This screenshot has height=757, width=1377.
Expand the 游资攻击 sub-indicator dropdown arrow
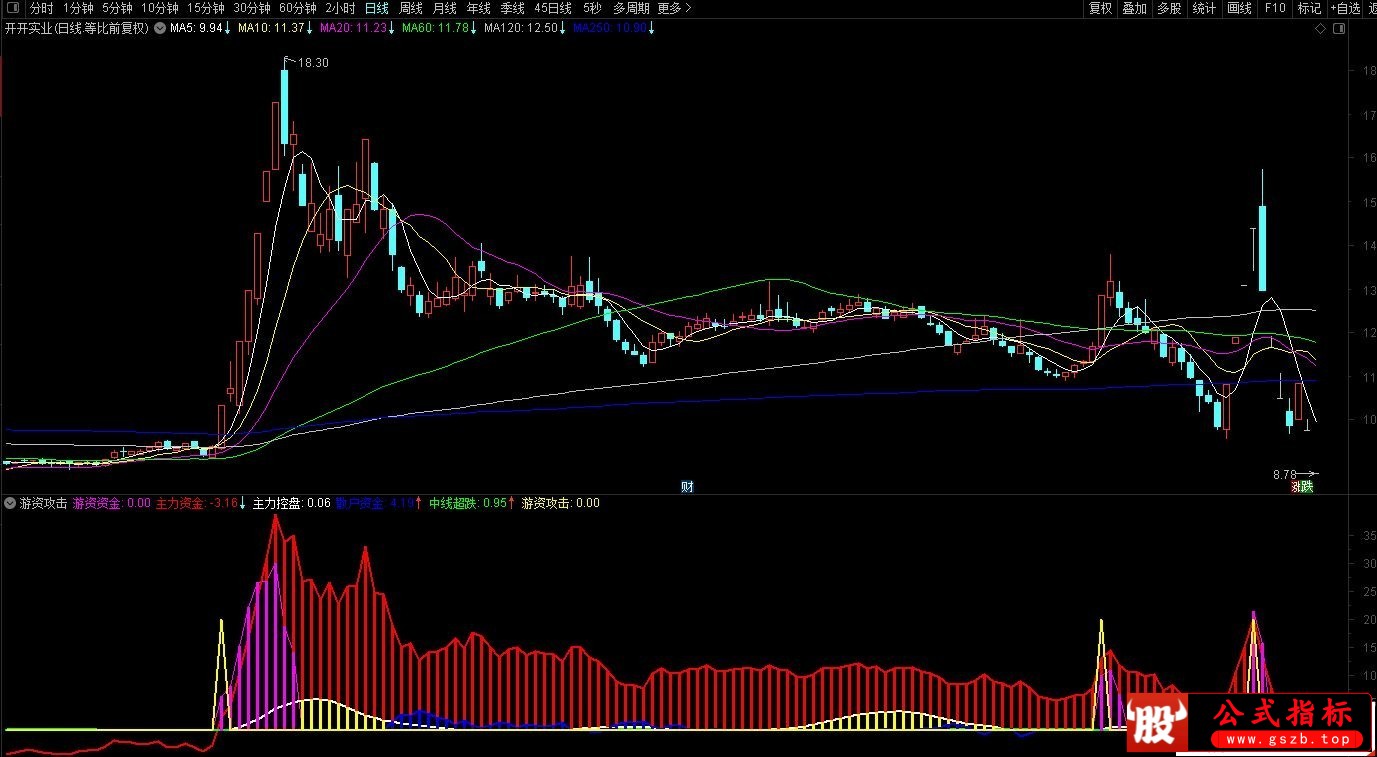(10, 503)
